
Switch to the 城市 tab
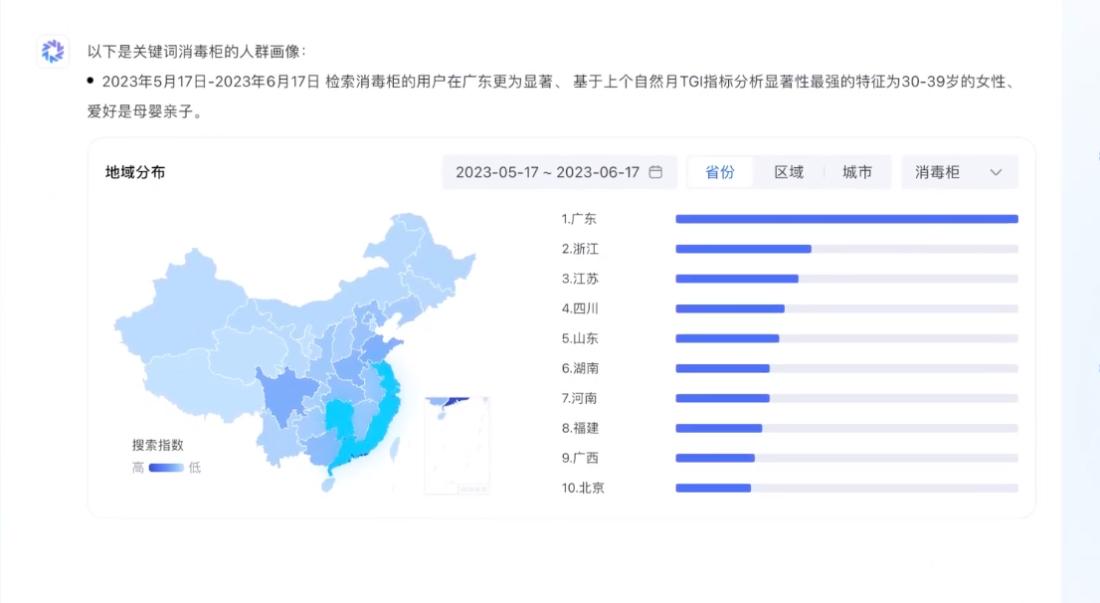click(x=857, y=172)
